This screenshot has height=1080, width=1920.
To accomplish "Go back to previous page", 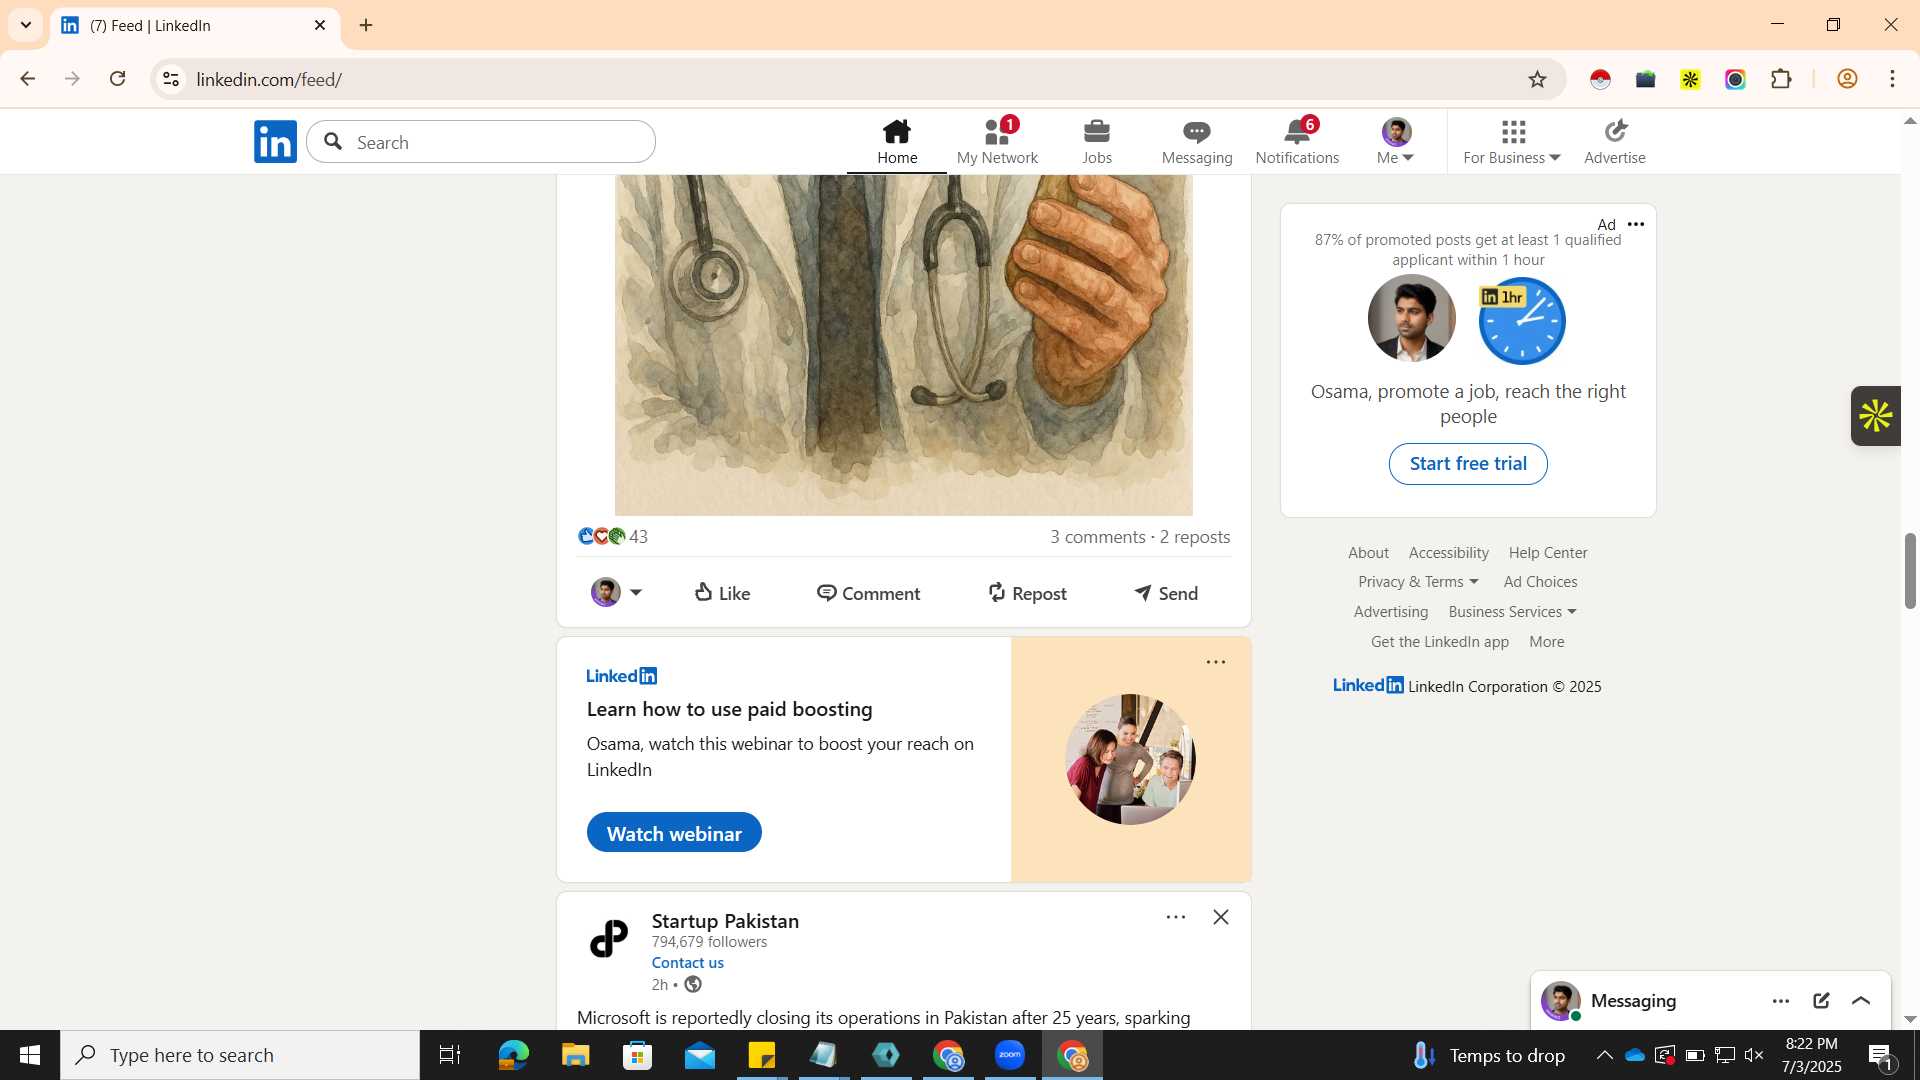I will coord(27,79).
